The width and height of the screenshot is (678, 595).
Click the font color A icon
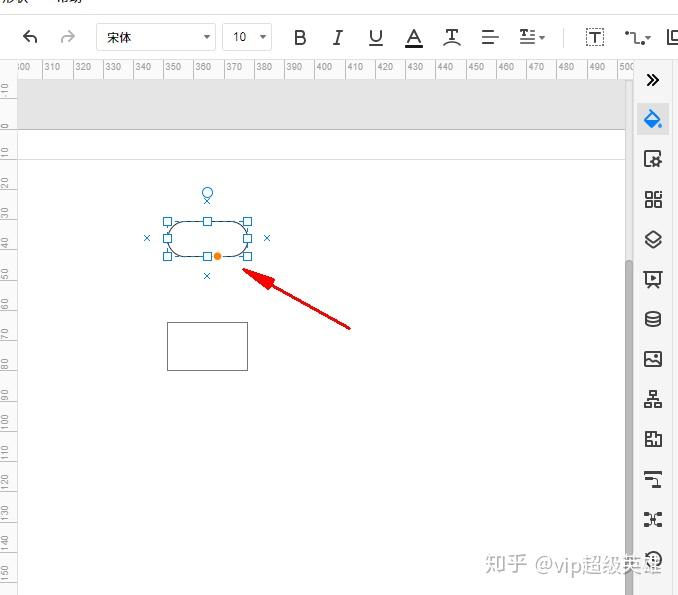click(x=414, y=38)
